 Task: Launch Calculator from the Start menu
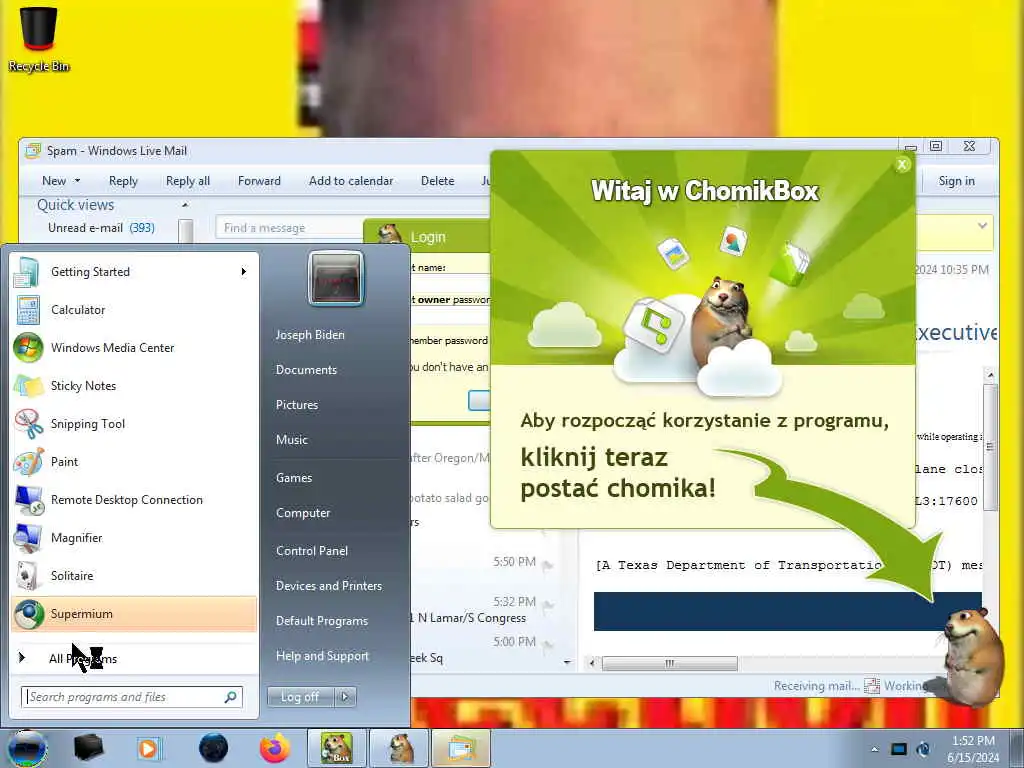[134, 310]
